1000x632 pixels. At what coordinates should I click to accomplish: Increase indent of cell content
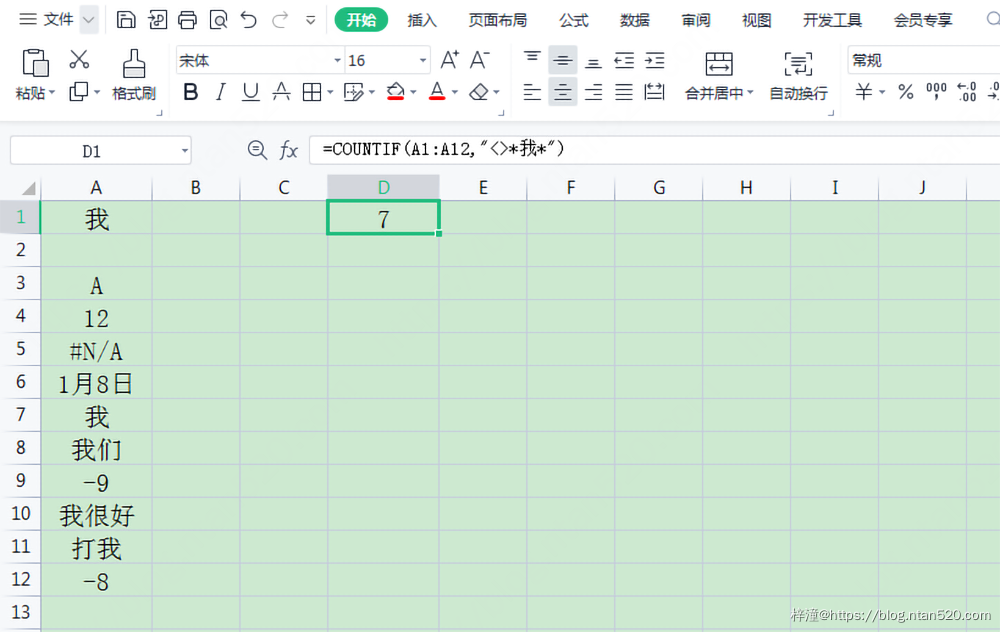(654, 61)
